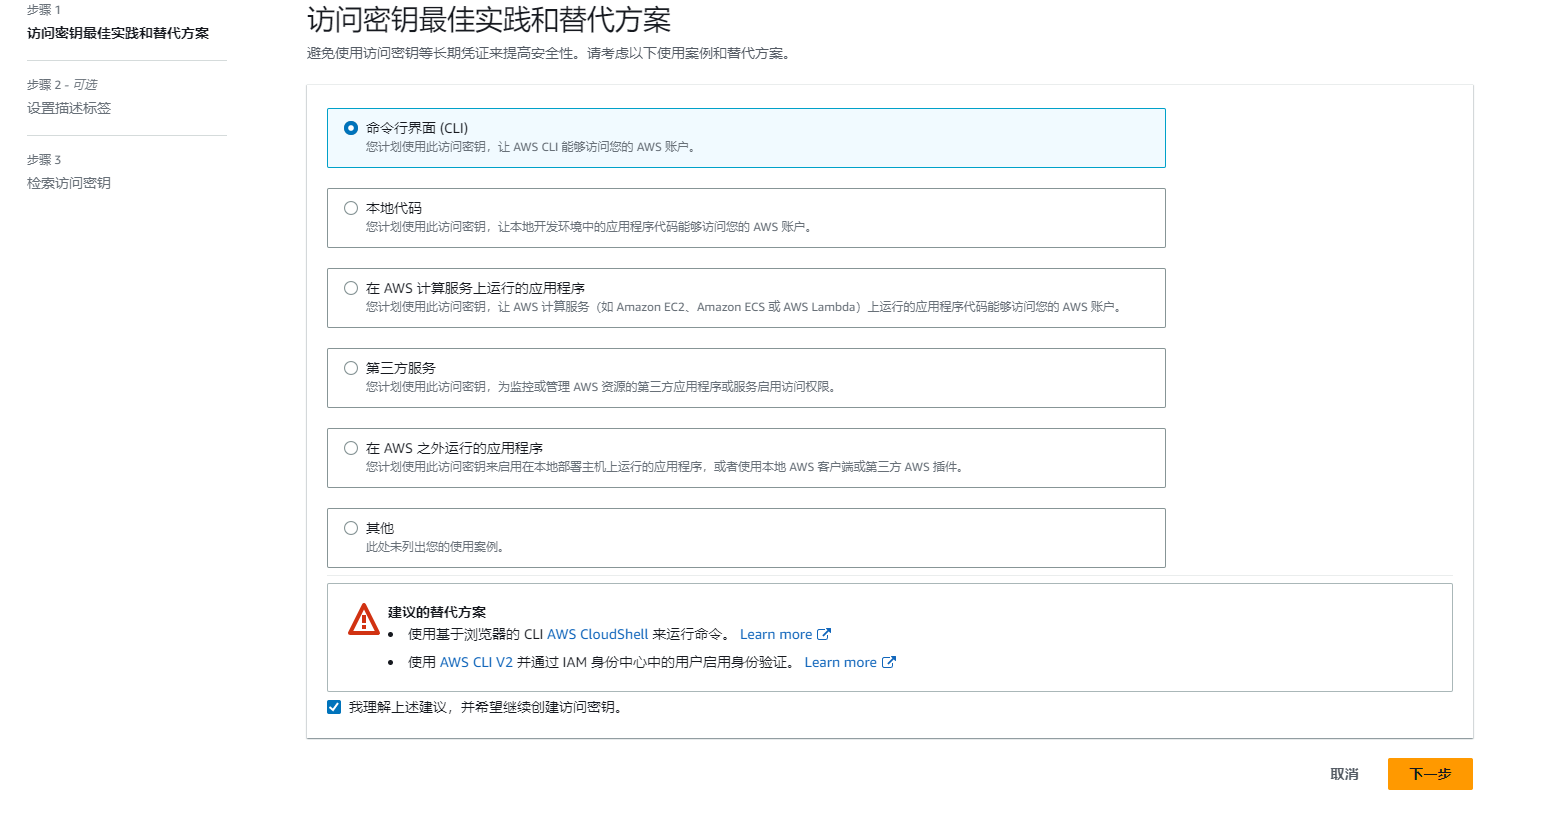Select the 本地代码 radio option
The width and height of the screenshot is (1552, 825).
coord(351,208)
